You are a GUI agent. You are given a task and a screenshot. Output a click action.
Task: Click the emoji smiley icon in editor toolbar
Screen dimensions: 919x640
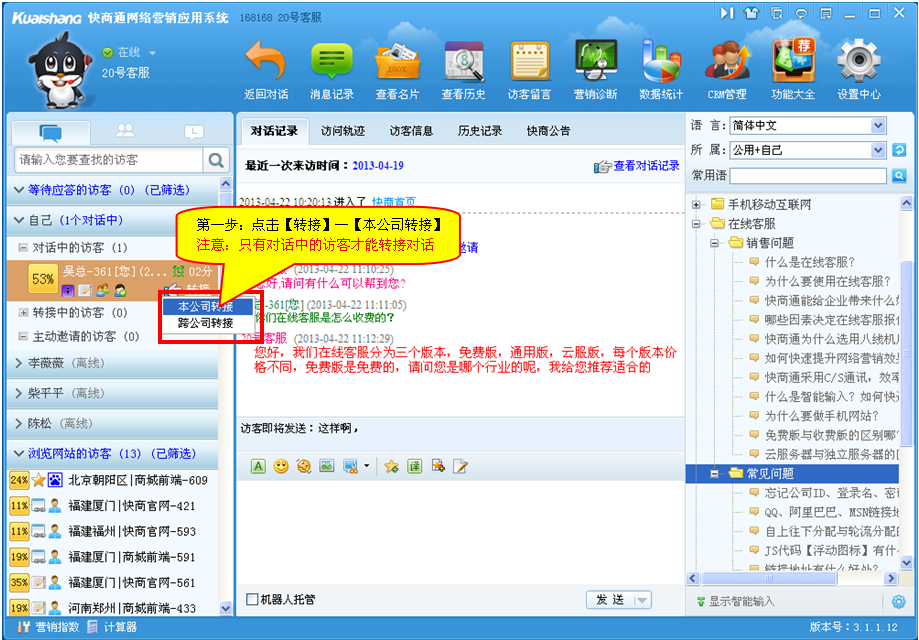[x=281, y=466]
